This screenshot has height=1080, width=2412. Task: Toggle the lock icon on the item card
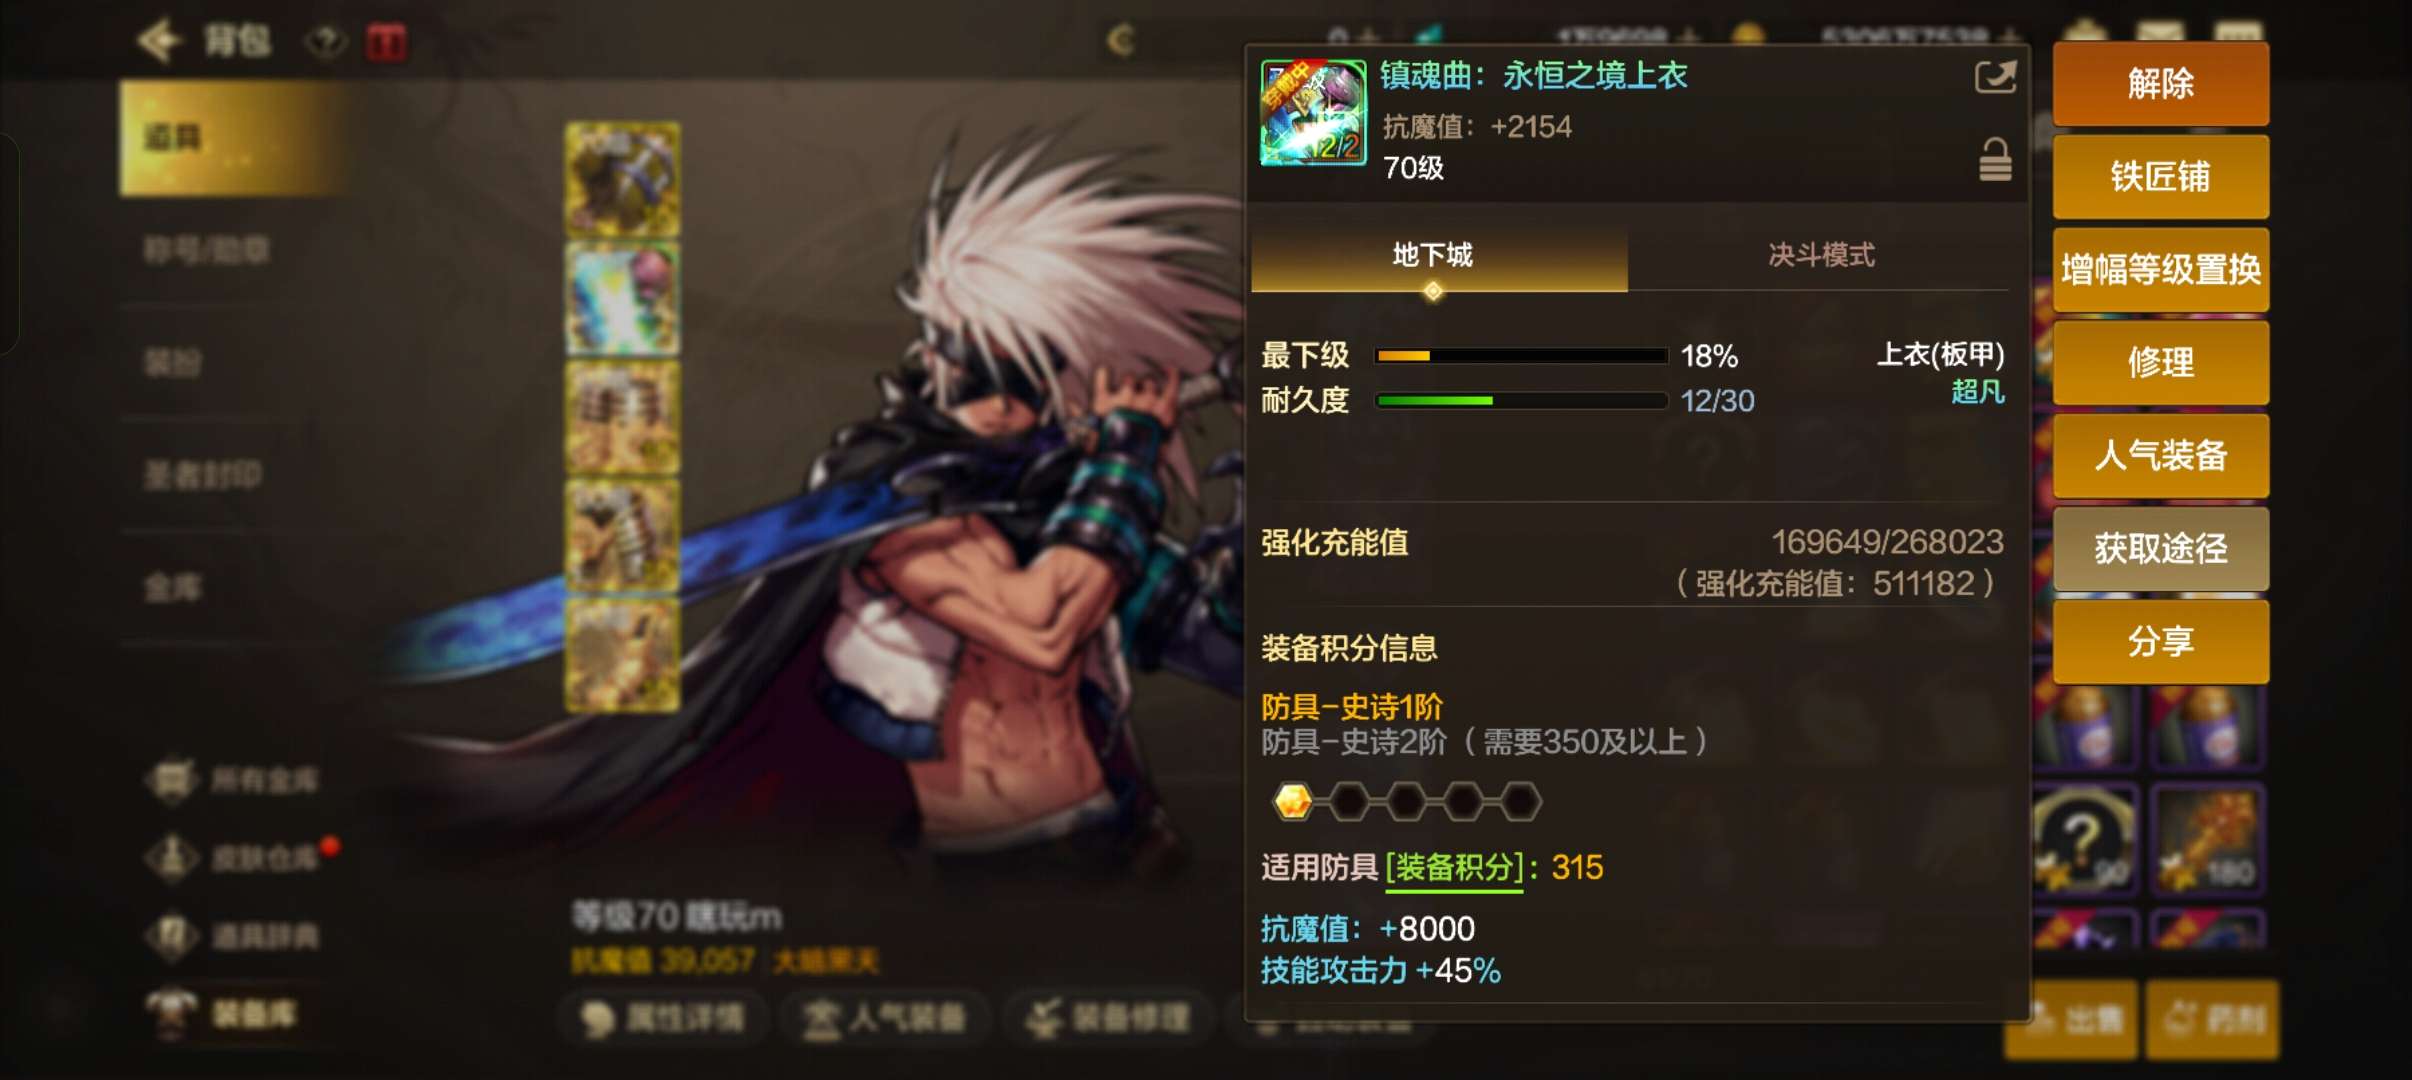point(1994,160)
